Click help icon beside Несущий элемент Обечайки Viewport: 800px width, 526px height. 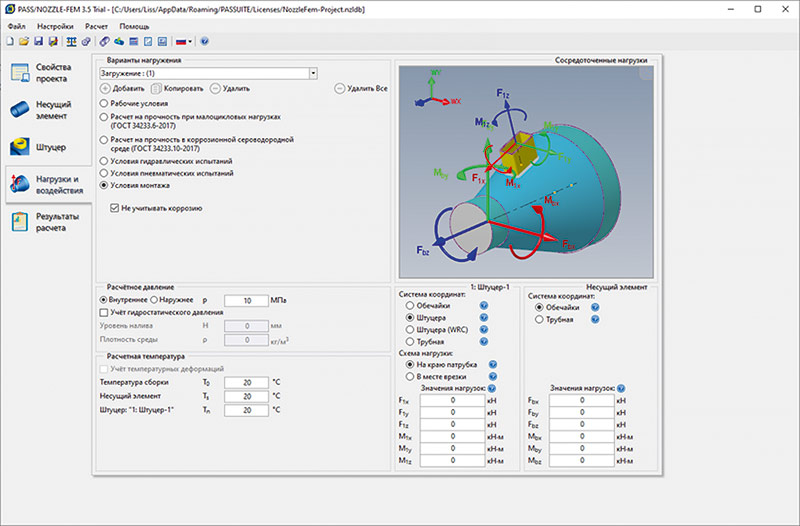pos(595,307)
